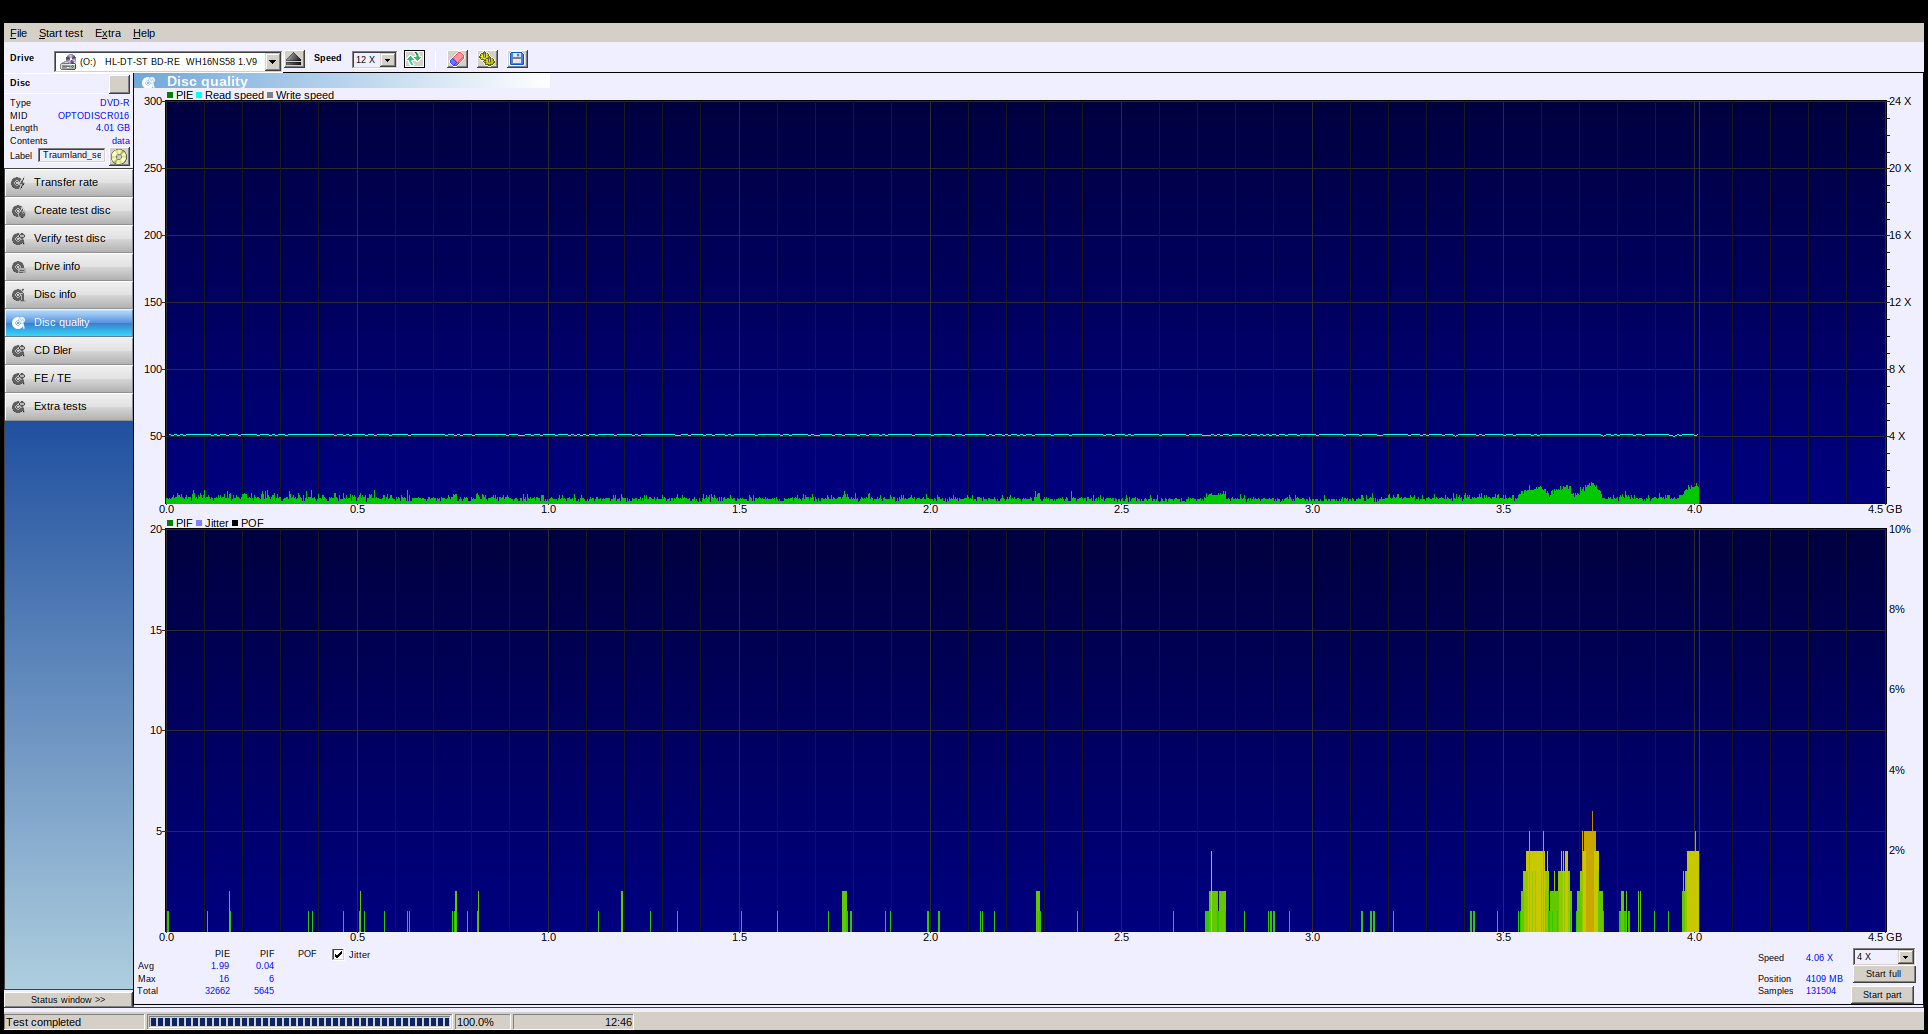Image resolution: width=1928 pixels, height=1034 pixels.
Task: Click the Contents value data
Action: [121, 141]
